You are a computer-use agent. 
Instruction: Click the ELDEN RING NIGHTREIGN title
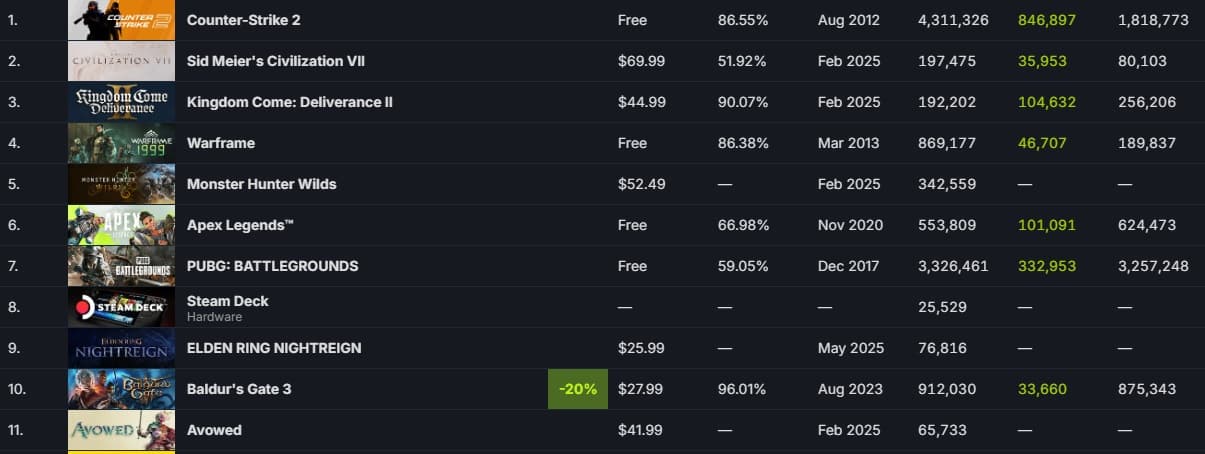274,348
